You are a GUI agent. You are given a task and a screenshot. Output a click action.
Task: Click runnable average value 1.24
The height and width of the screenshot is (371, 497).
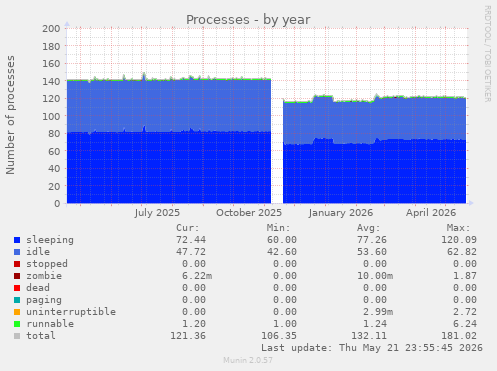pyautogui.click(x=375, y=324)
